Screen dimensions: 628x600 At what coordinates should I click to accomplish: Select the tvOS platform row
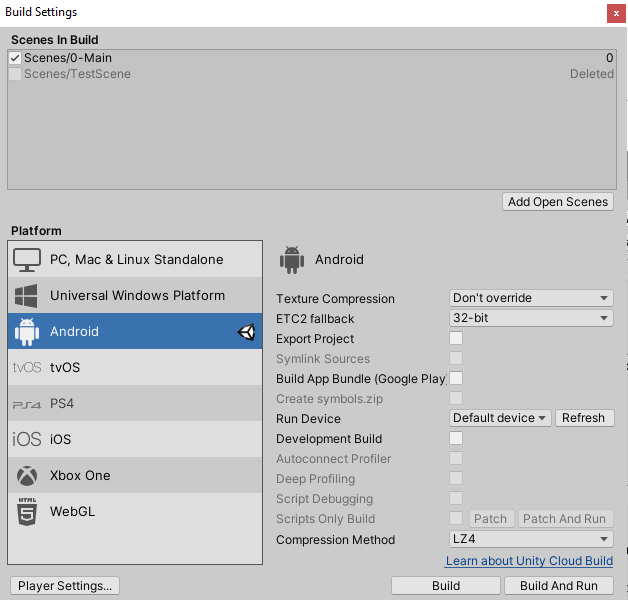135,367
